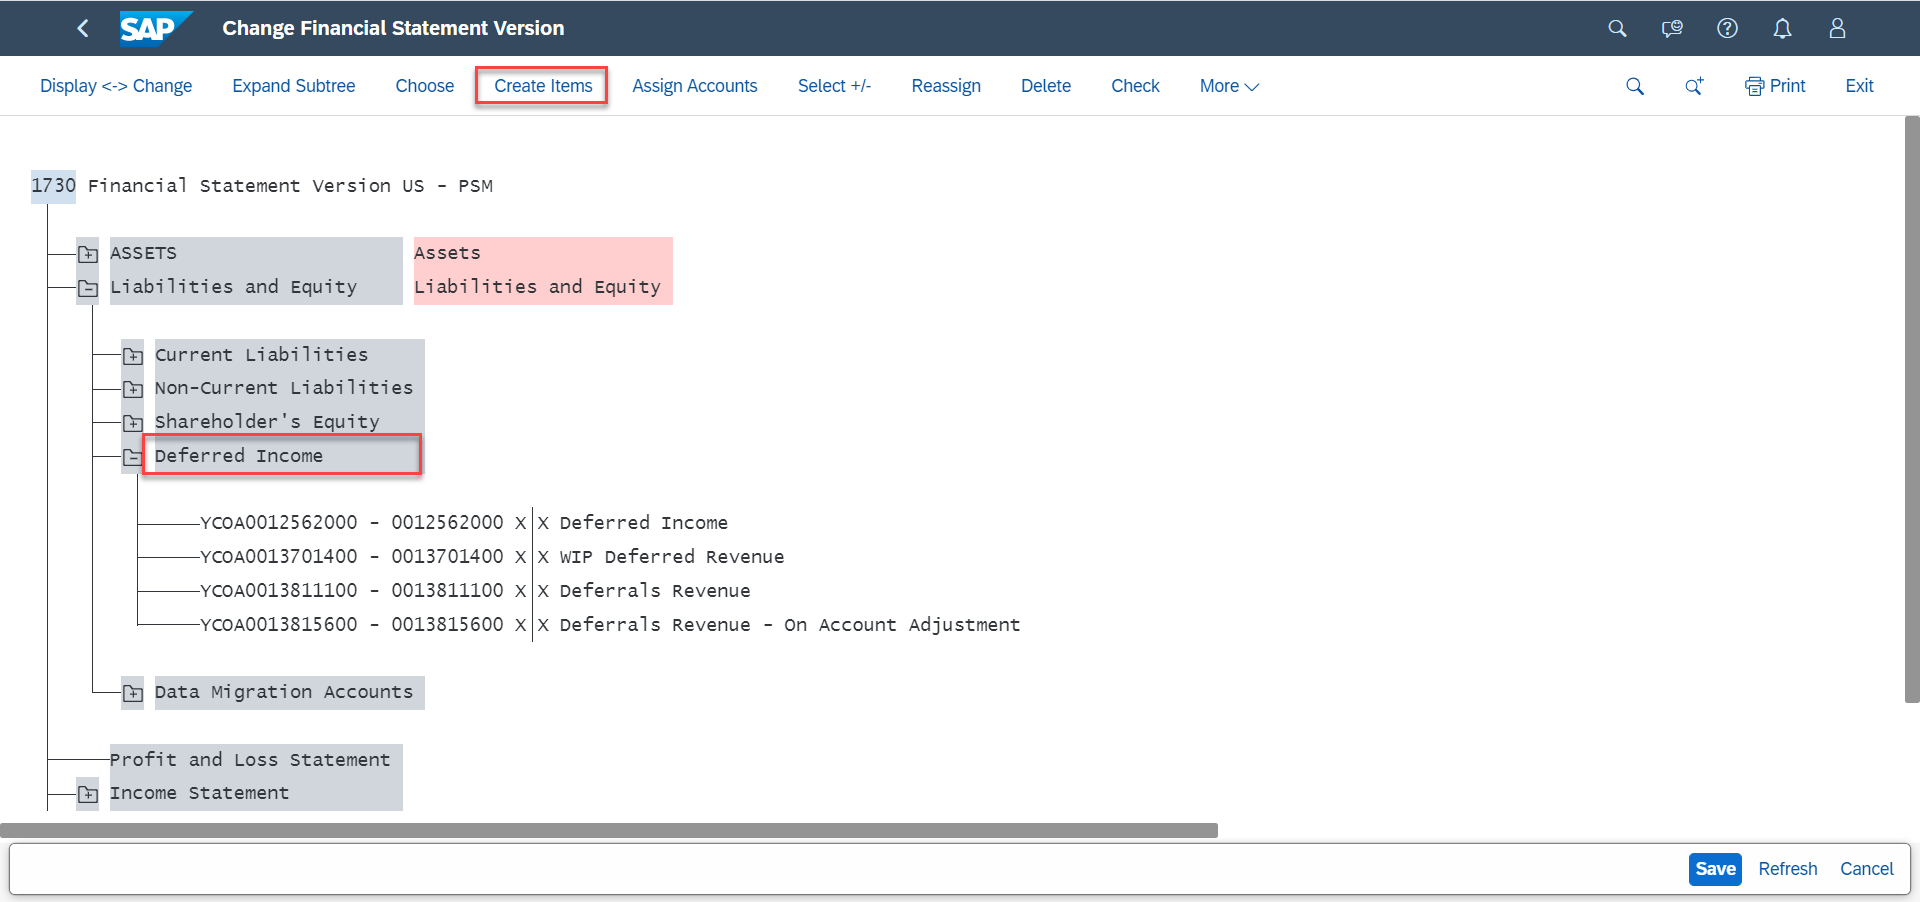Click Reassign in the toolbar
Viewport: 1920px width, 902px height.
click(x=946, y=86)
